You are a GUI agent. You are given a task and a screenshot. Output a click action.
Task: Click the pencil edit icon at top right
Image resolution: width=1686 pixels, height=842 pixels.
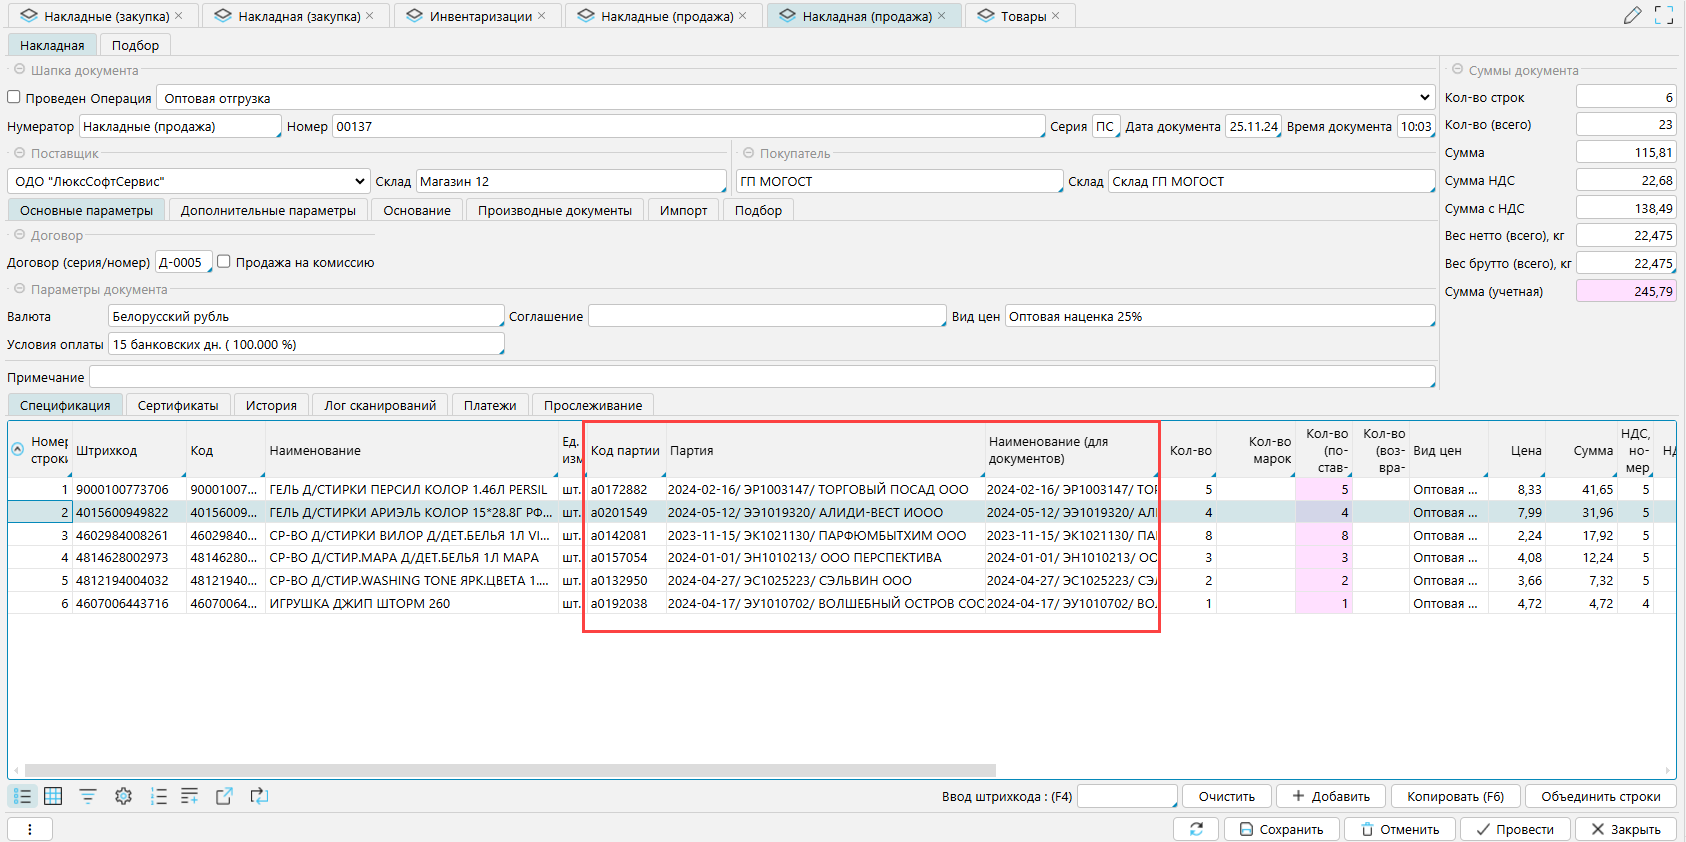tap(1632, 15)
